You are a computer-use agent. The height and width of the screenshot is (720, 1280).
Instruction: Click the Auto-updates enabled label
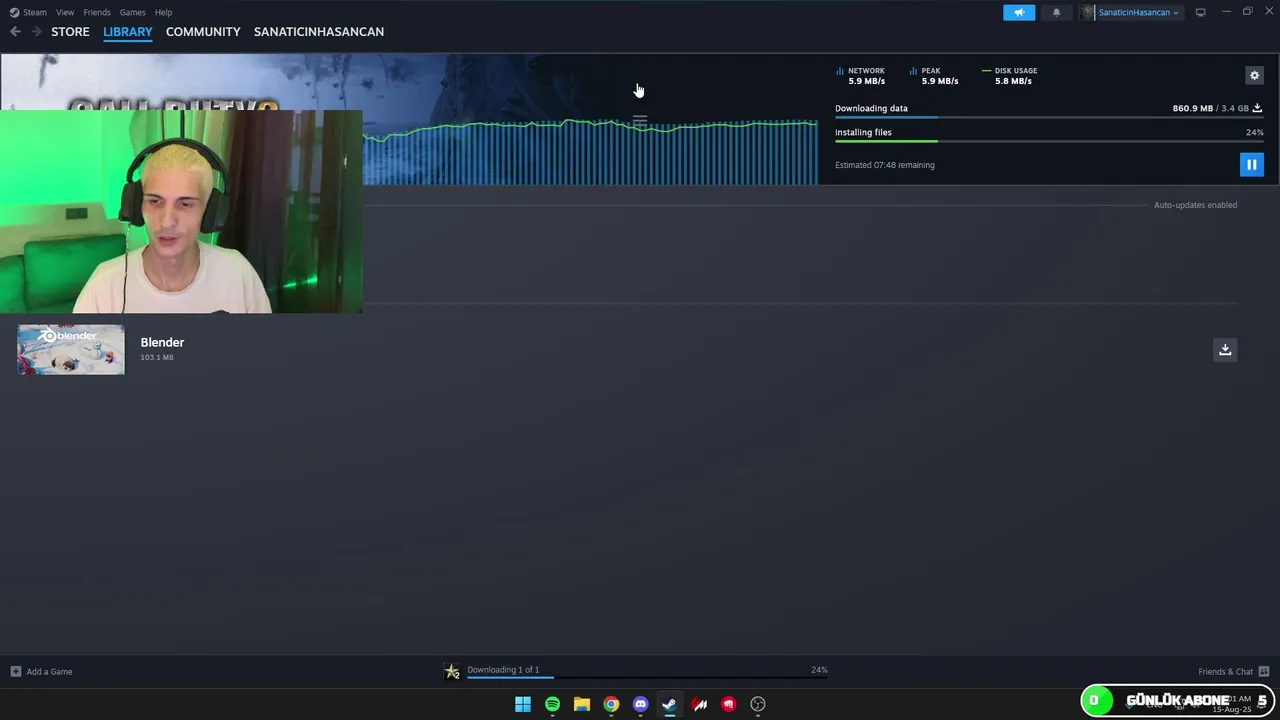point(1195,205)
